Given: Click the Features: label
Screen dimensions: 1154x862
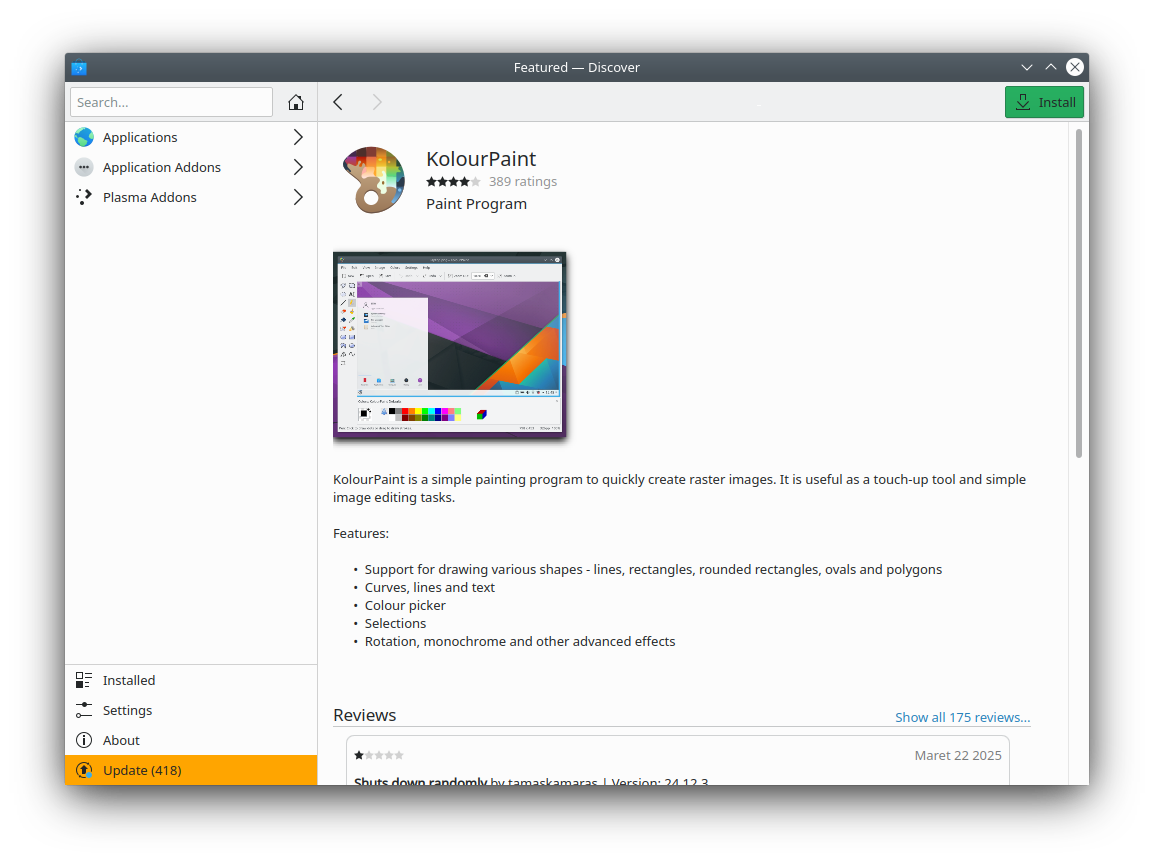Looking at the screenshot, I should point(361,533).
